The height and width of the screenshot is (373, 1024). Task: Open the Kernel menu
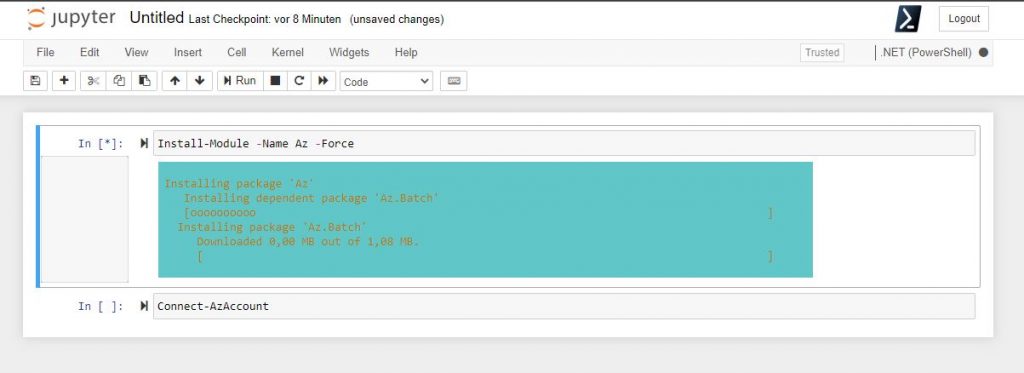pyautogui.click(x=287, y=52)
